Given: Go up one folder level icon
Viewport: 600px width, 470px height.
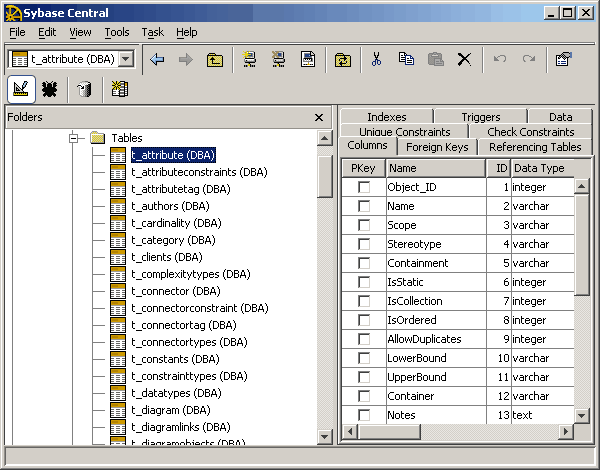Looking at the screenshot, I should click(x=215, y=60).
